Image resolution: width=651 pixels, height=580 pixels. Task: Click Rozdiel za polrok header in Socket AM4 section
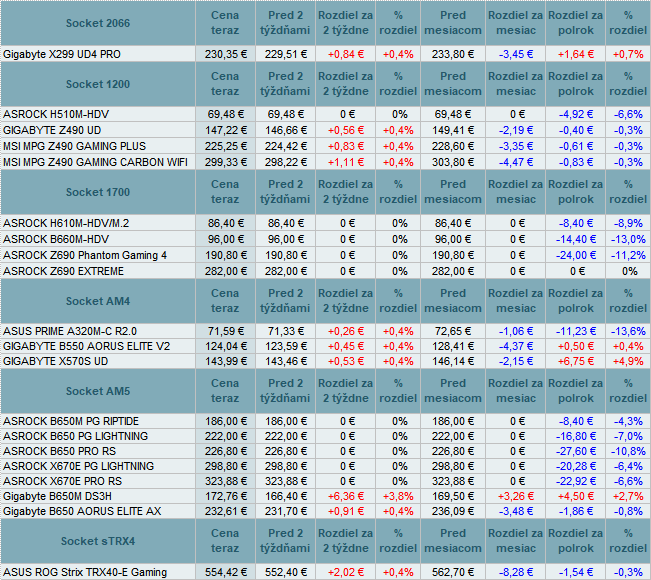tap(575, 301)
